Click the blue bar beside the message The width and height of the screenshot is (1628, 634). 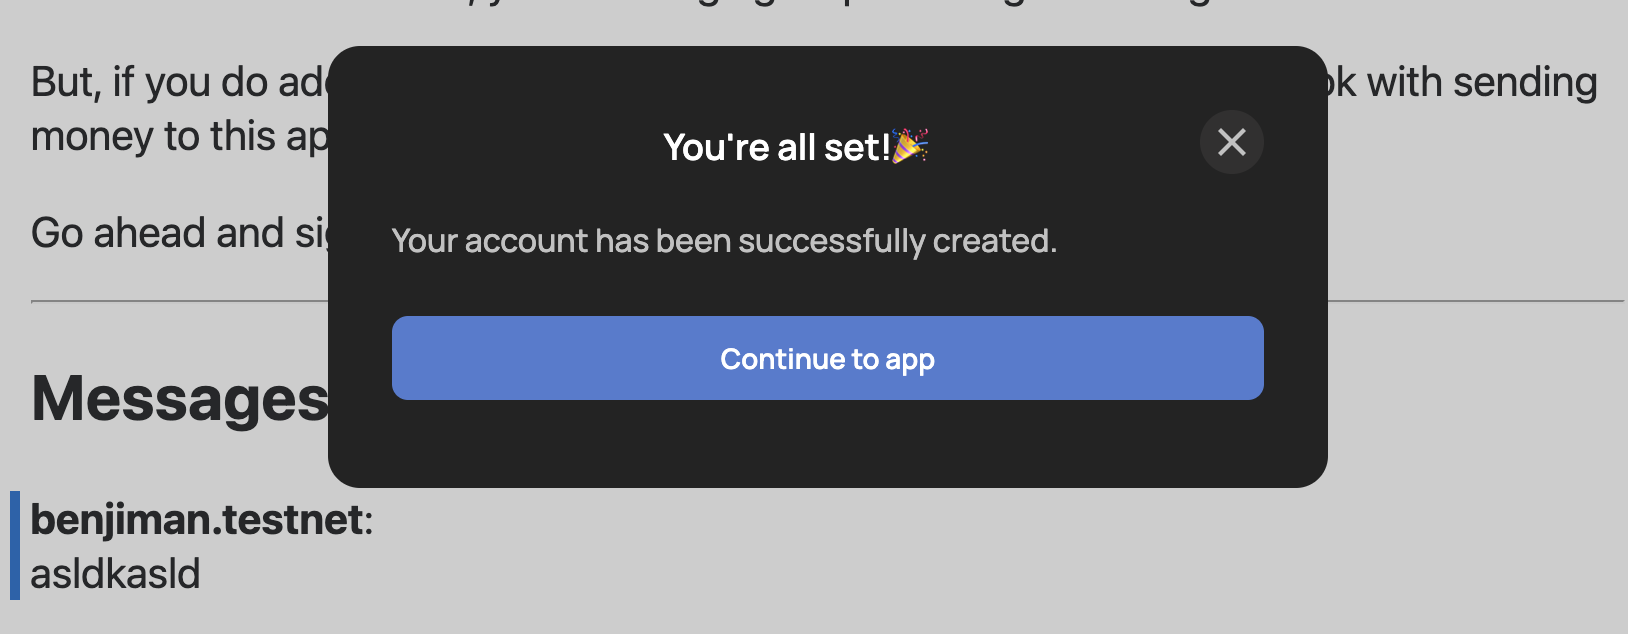[15, 545]
